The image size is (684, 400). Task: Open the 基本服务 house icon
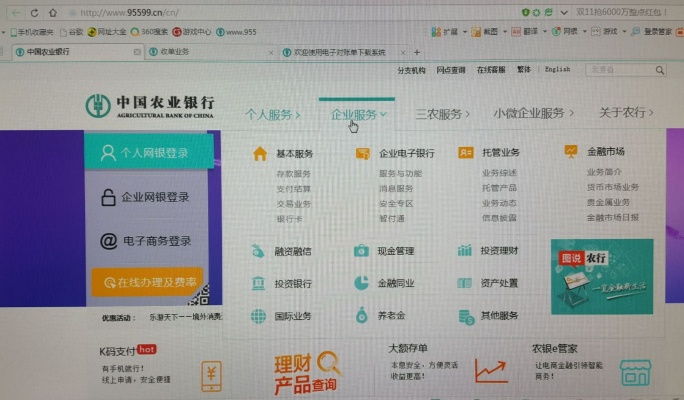260,154
